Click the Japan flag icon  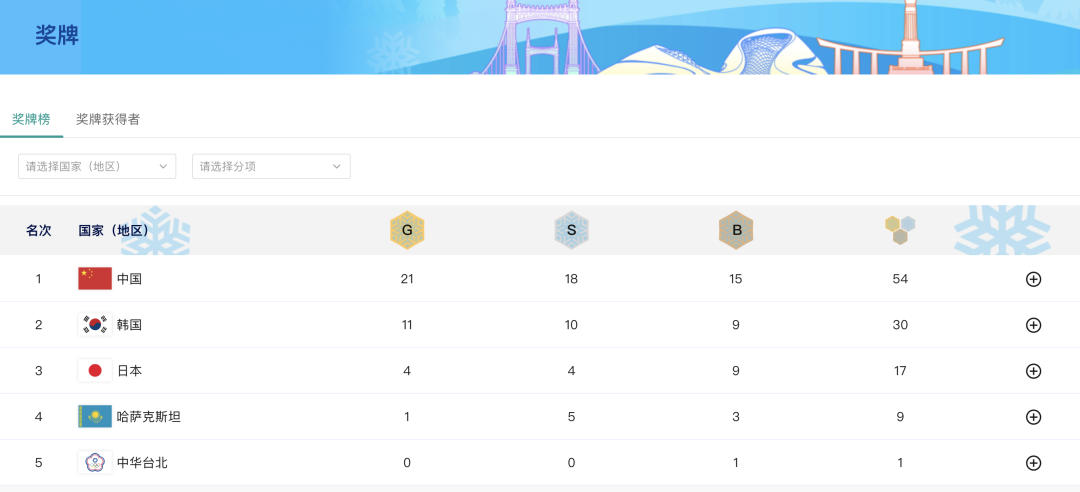tap(95, 371)
